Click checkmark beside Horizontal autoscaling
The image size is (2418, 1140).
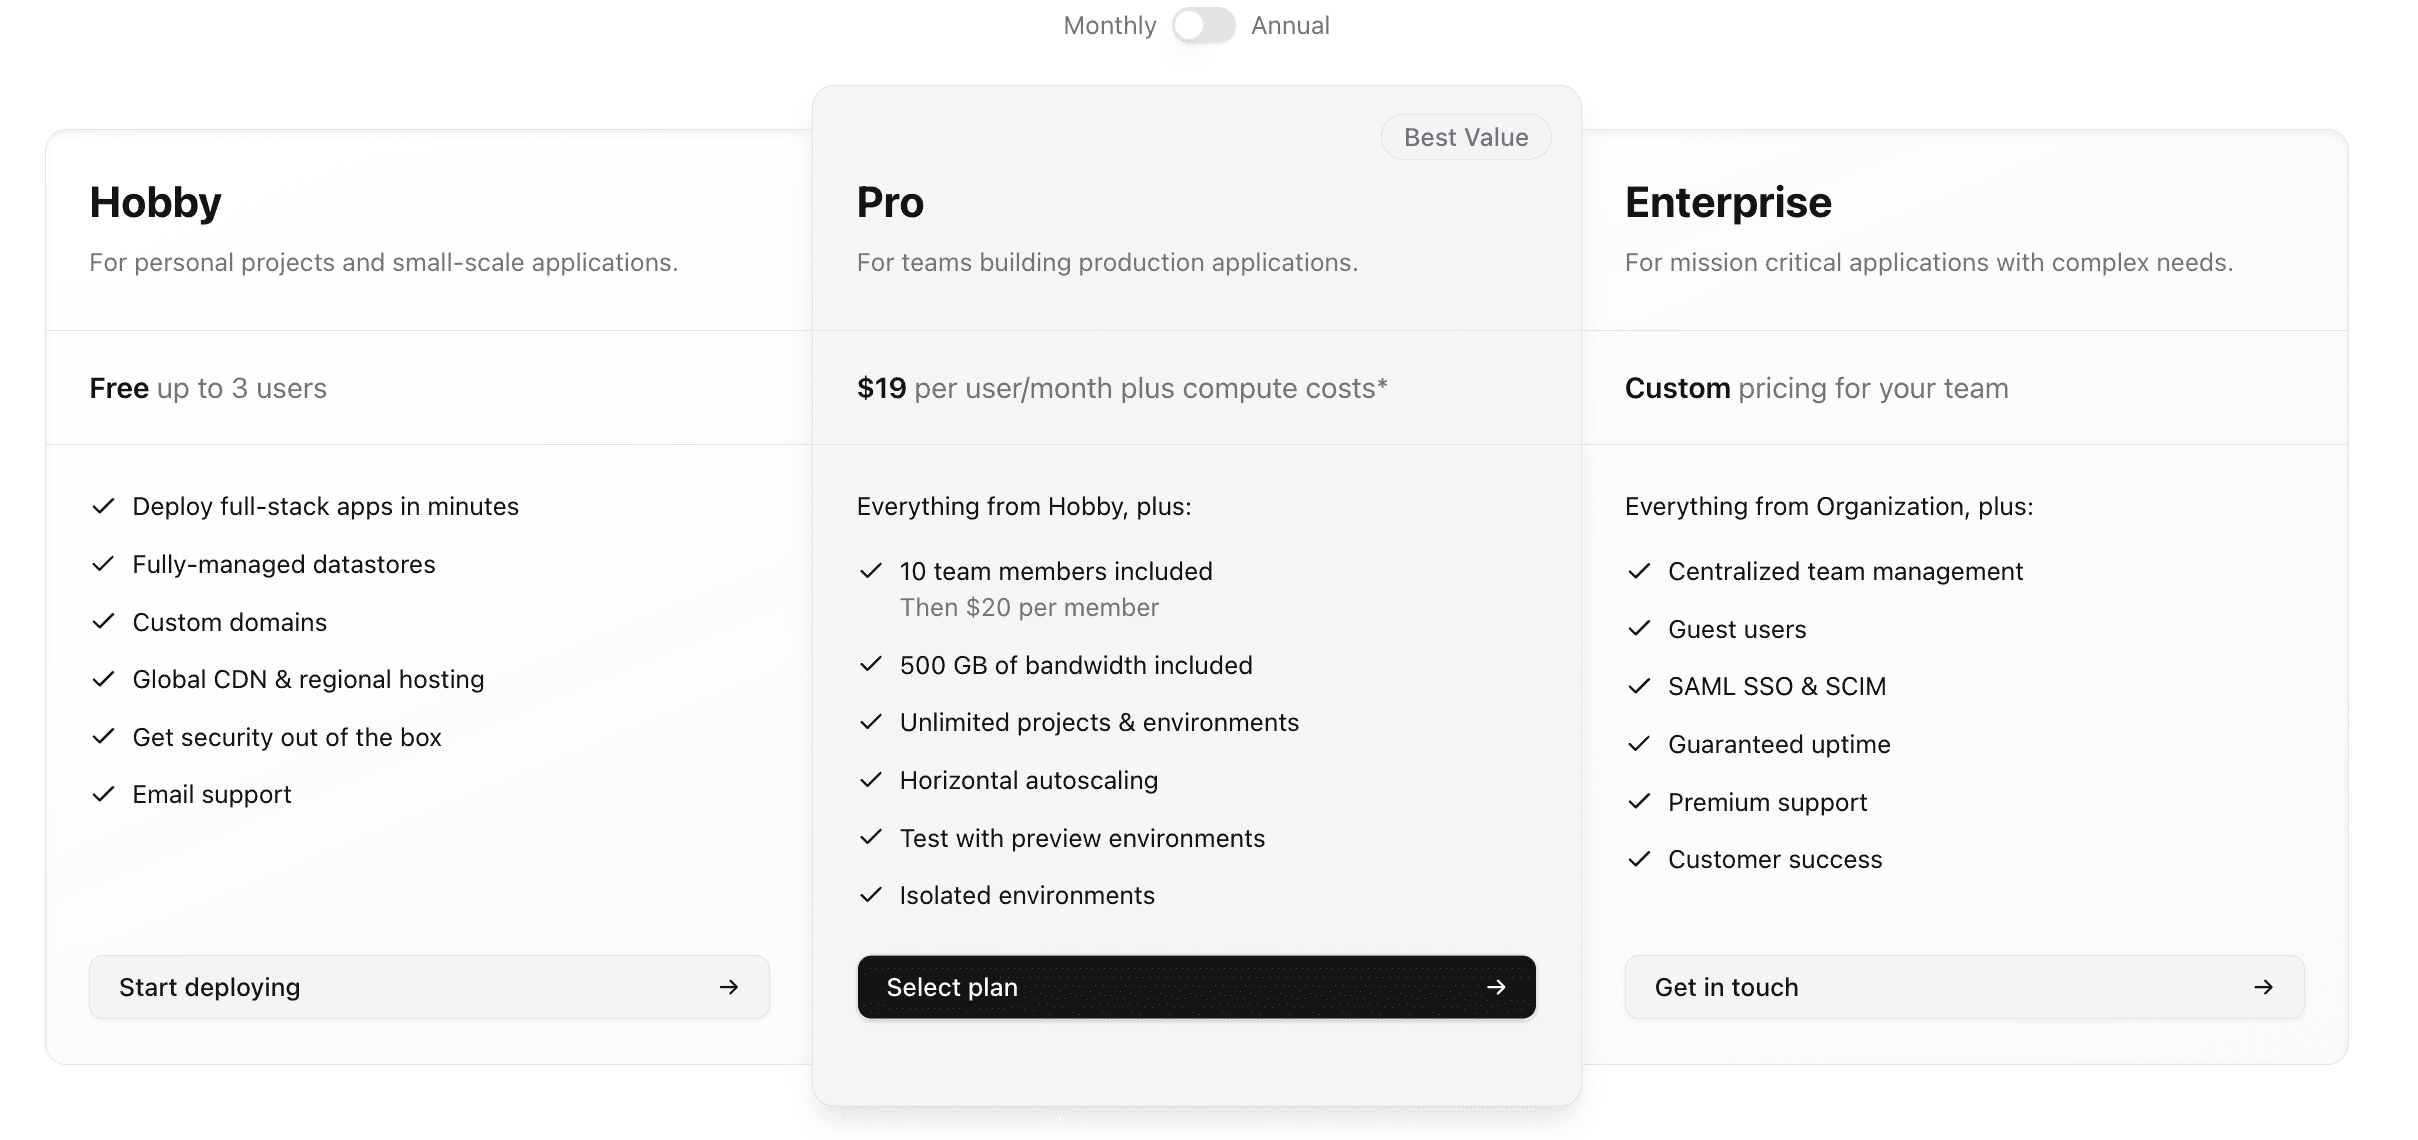871,780
